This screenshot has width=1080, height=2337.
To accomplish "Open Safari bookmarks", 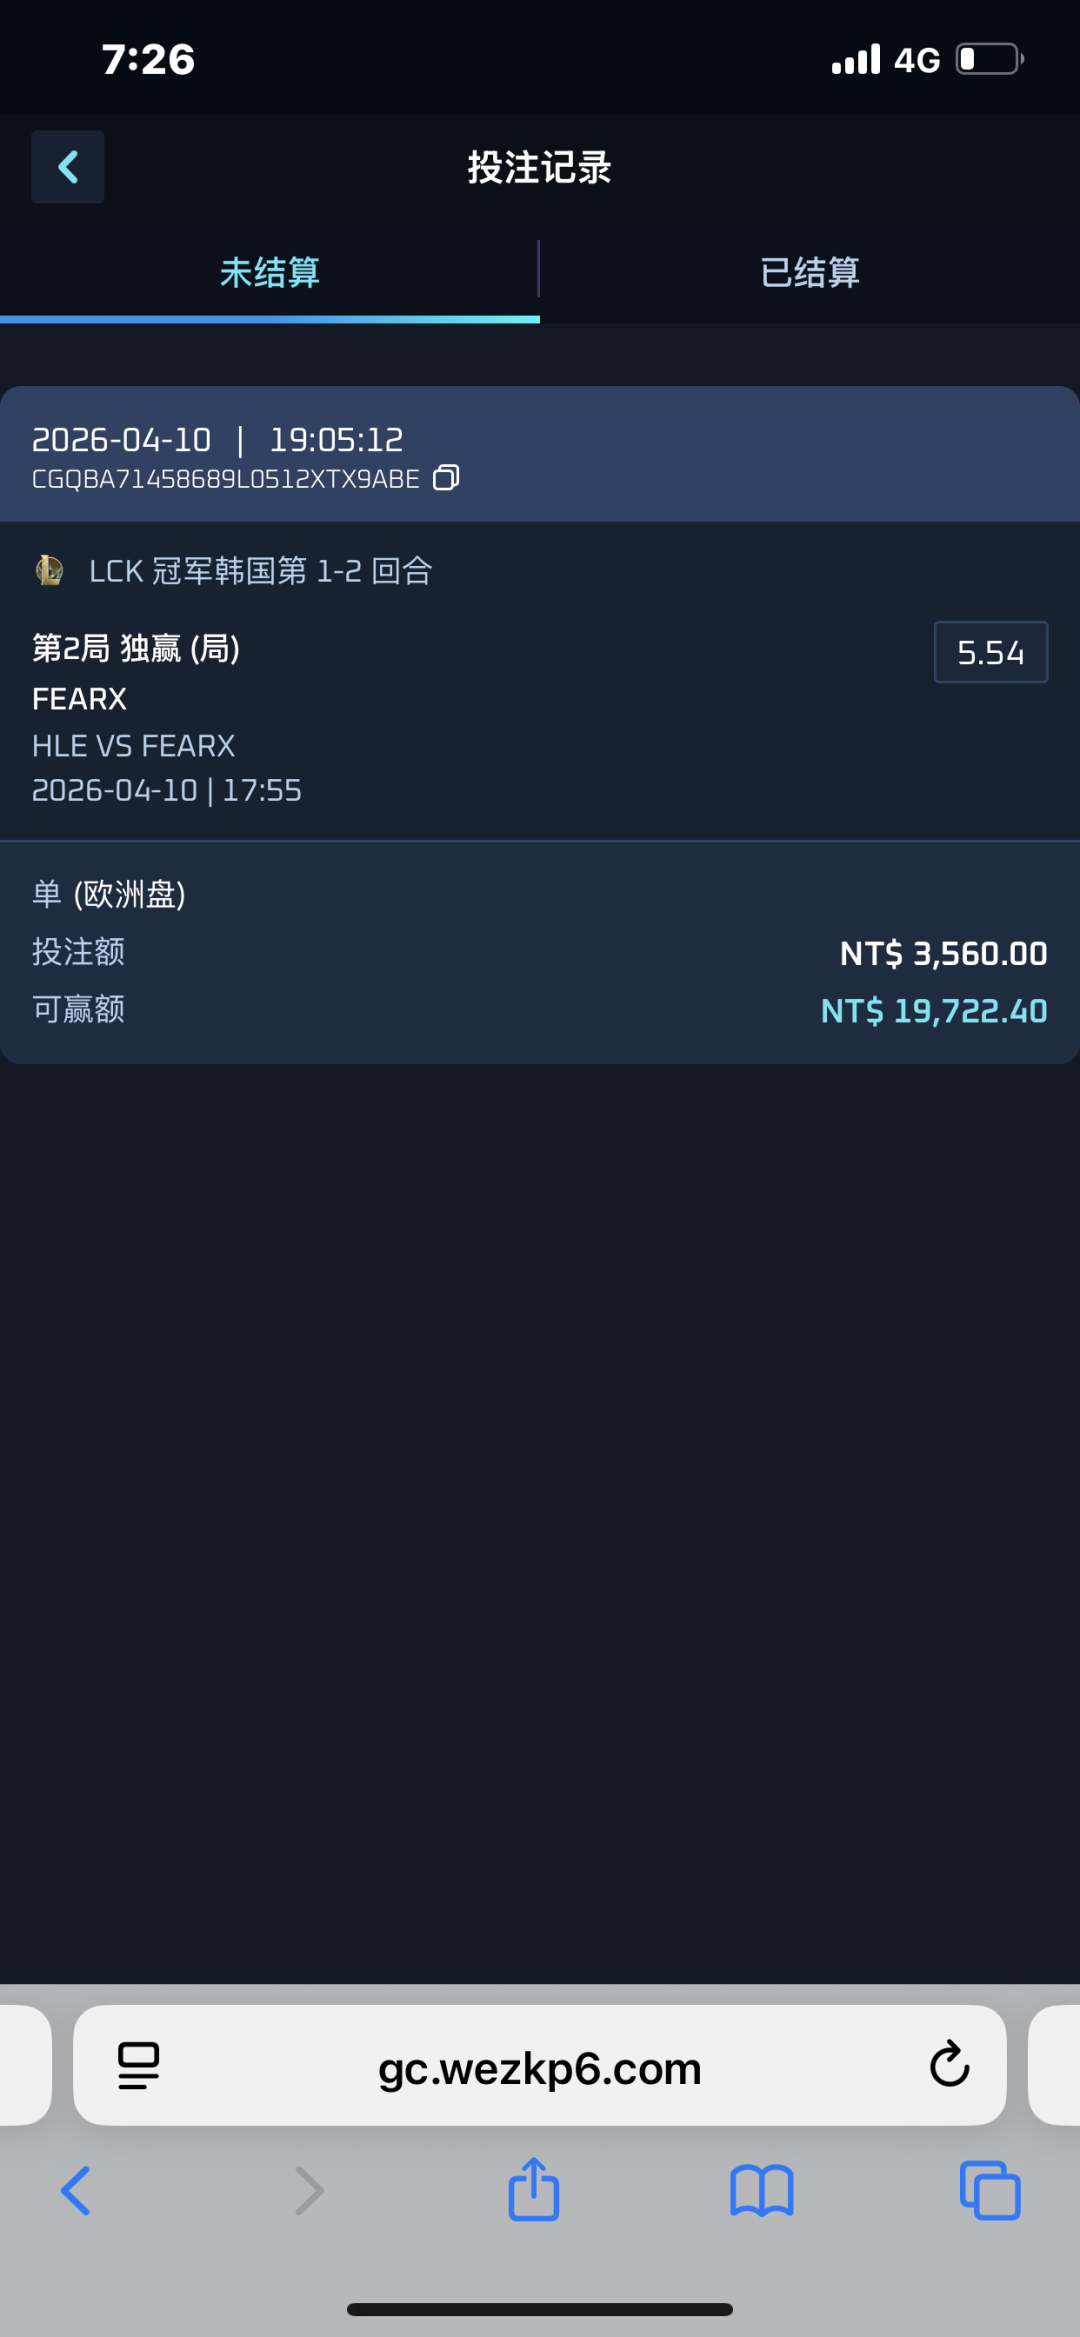I will point(761,2191).
